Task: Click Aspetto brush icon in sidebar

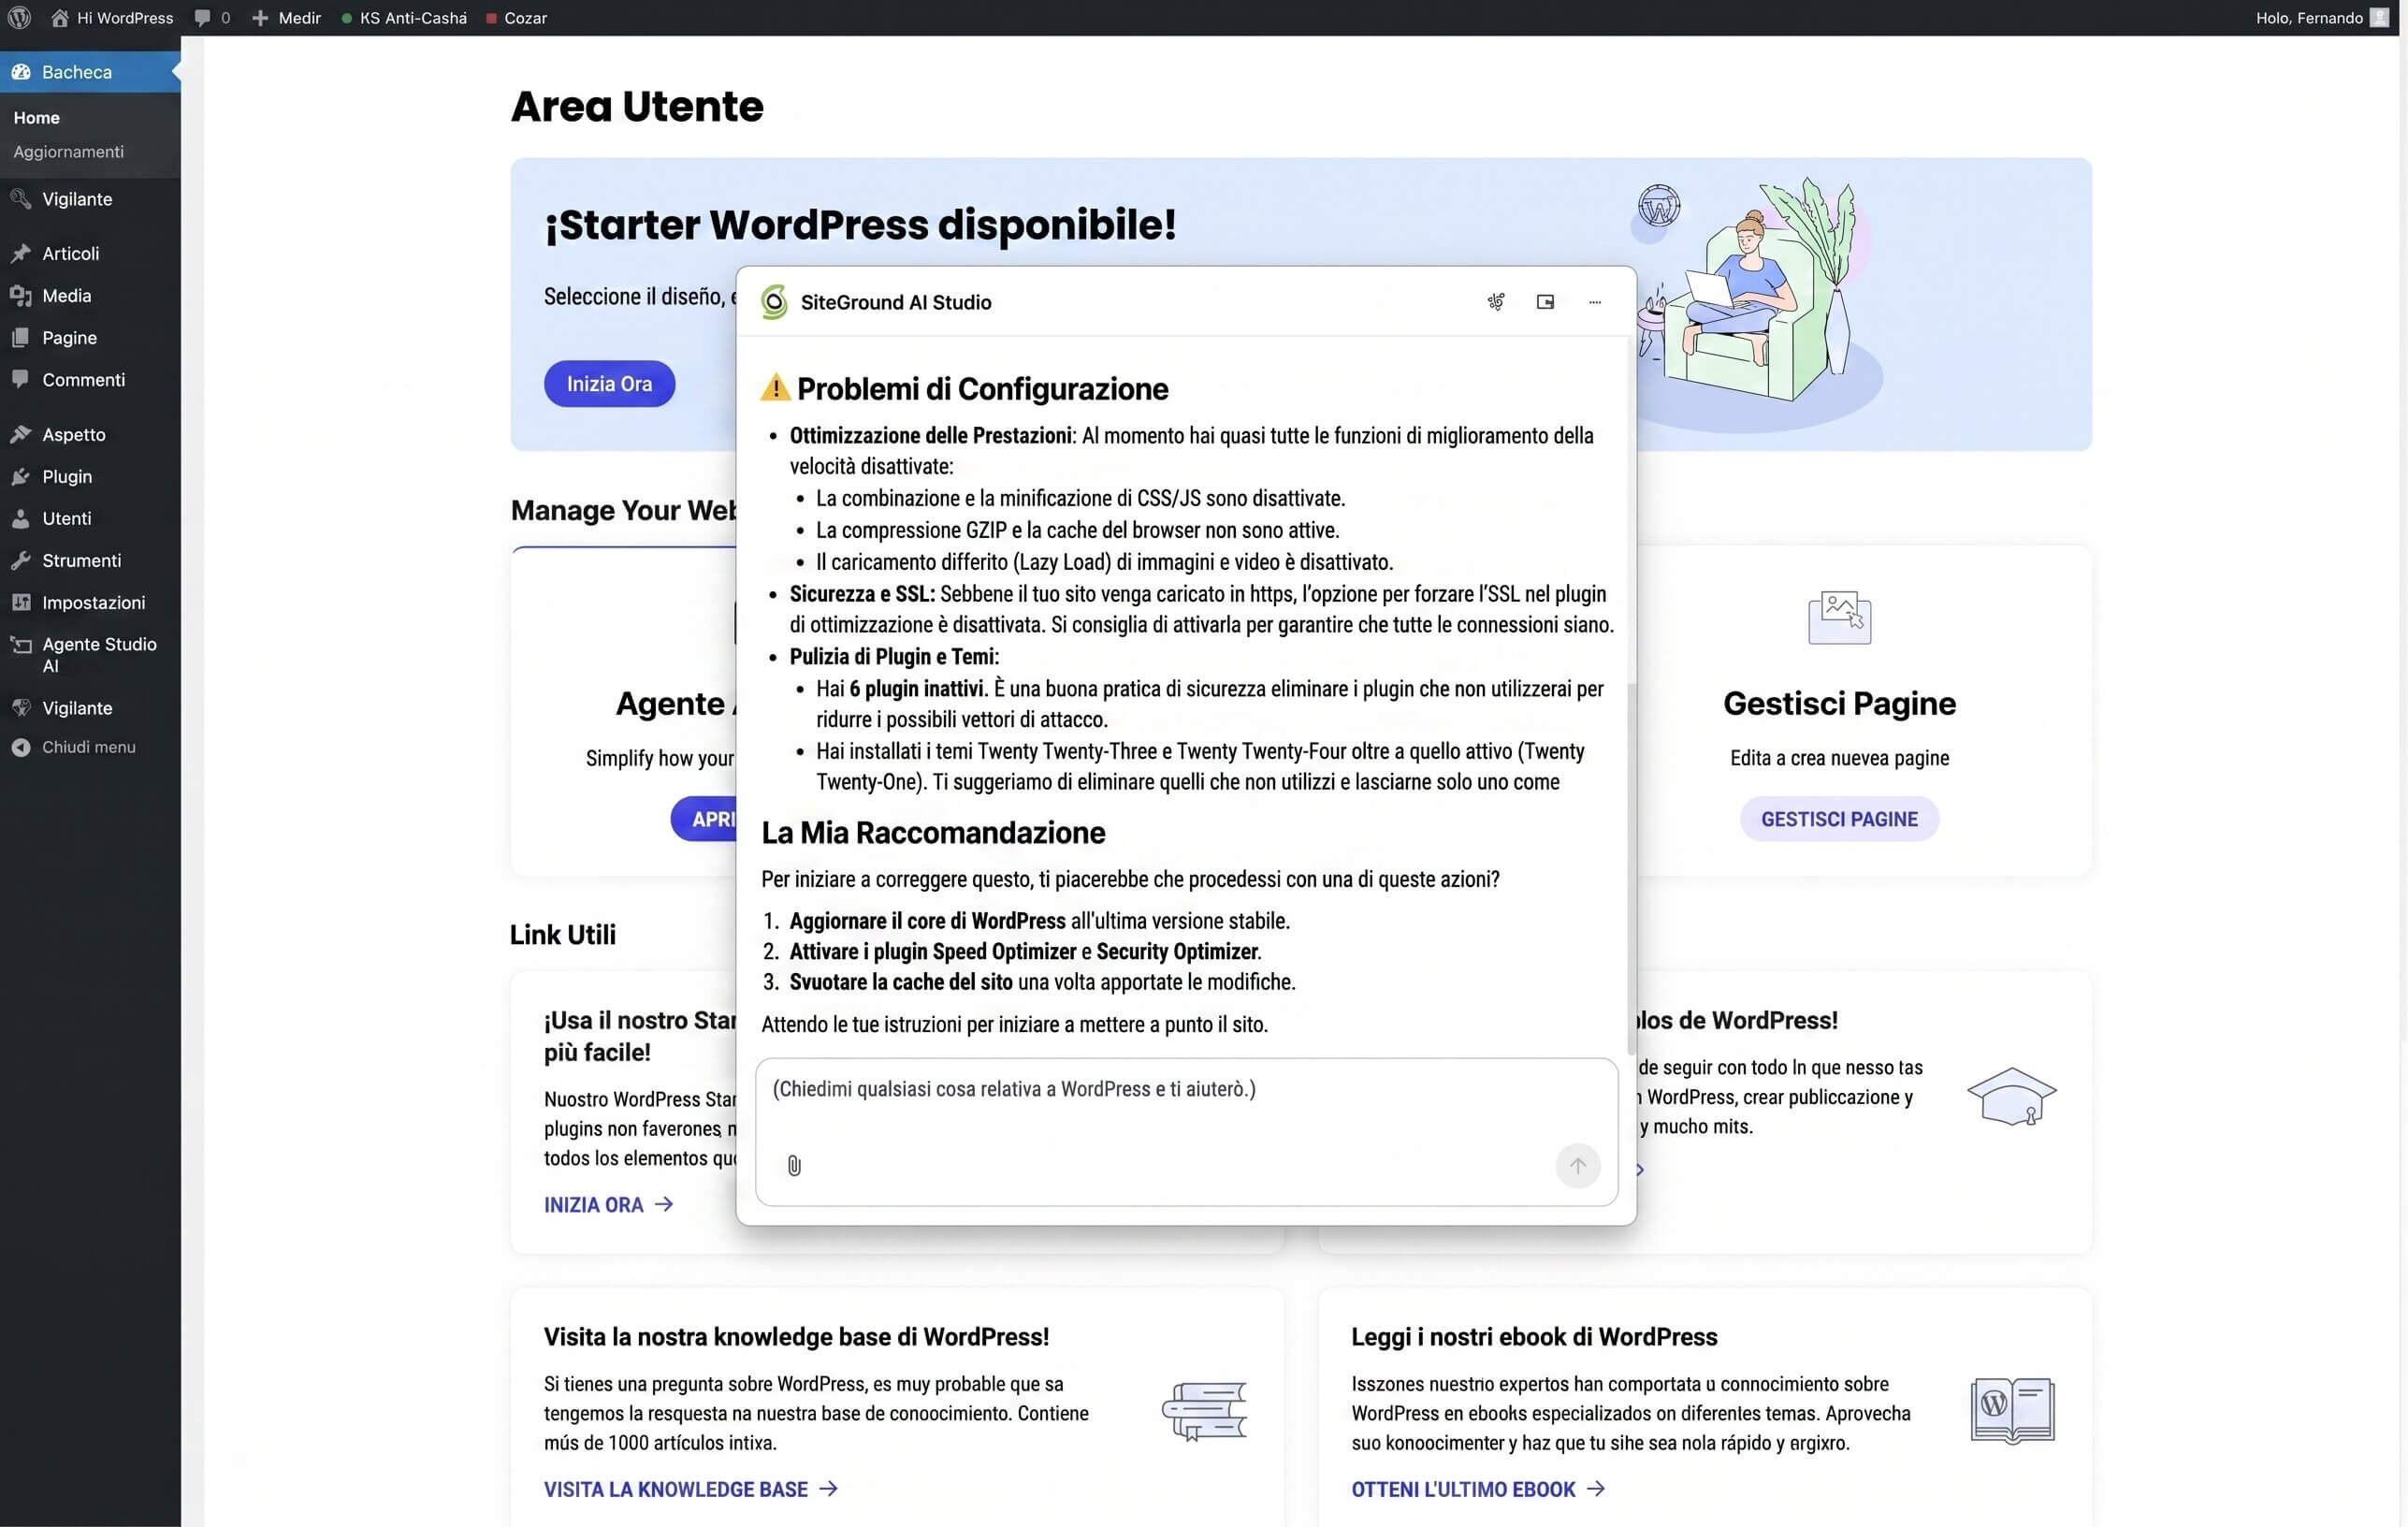Action: (x=21, y=435)
